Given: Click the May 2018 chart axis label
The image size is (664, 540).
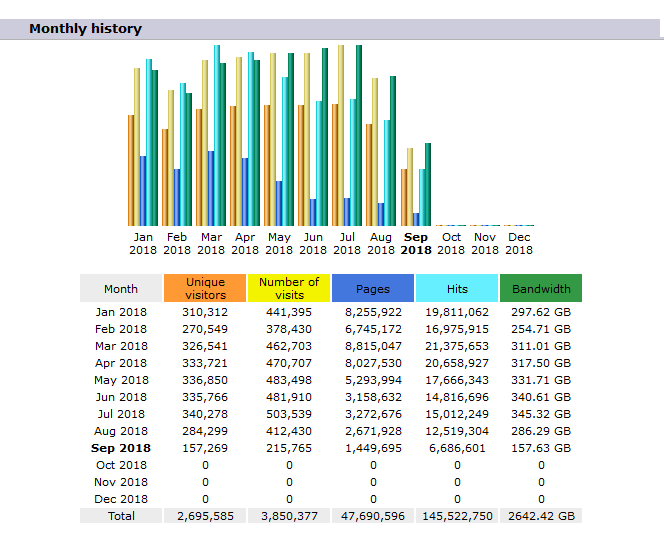Looking at the screenshot, I should (279, 244).
